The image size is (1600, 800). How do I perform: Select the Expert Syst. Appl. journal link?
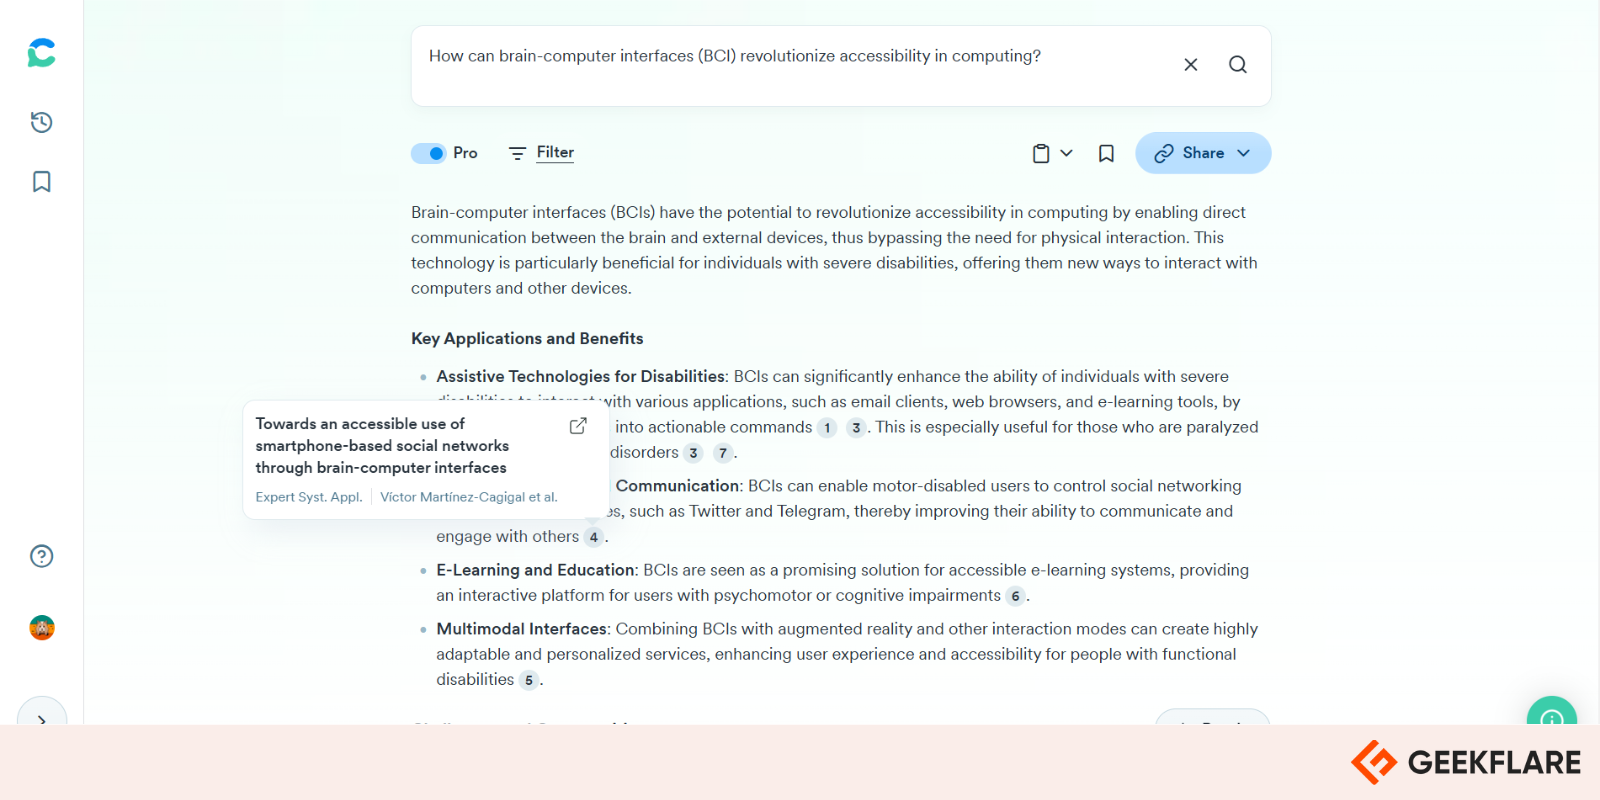click(308, 496)
